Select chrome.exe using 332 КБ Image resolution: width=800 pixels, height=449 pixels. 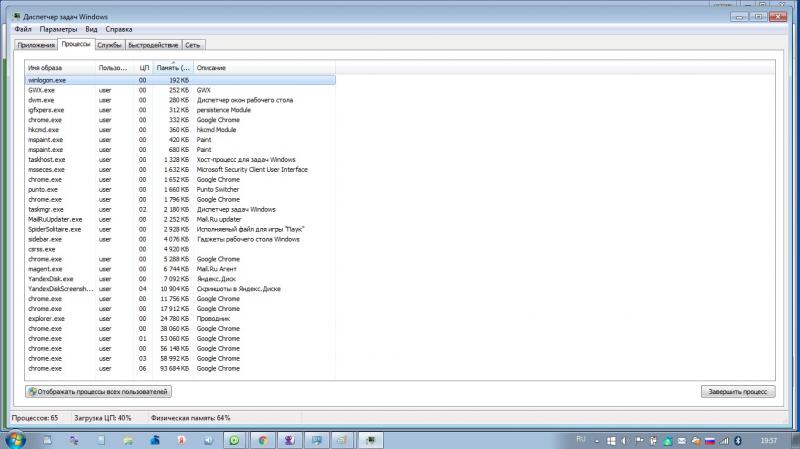tap(180, 120)
